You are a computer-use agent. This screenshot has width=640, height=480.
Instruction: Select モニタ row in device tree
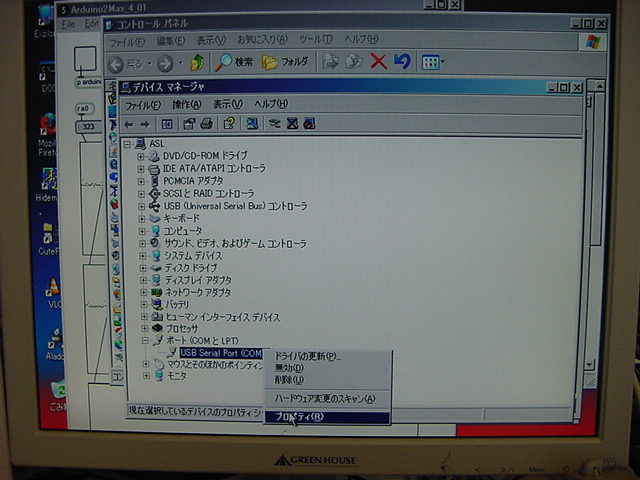177,376
